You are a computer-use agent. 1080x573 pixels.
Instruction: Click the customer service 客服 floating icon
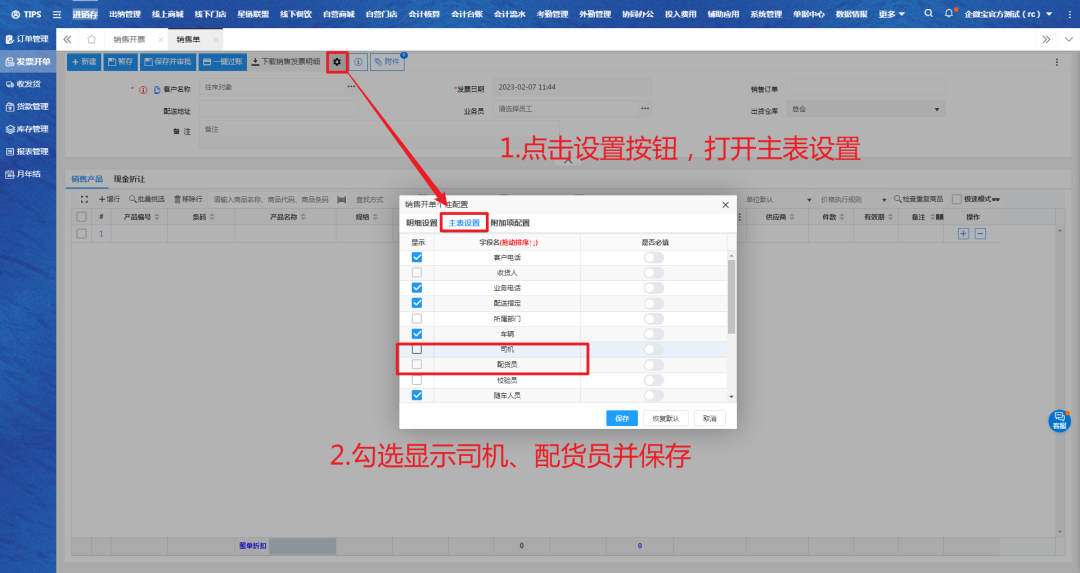point(1059,420)
